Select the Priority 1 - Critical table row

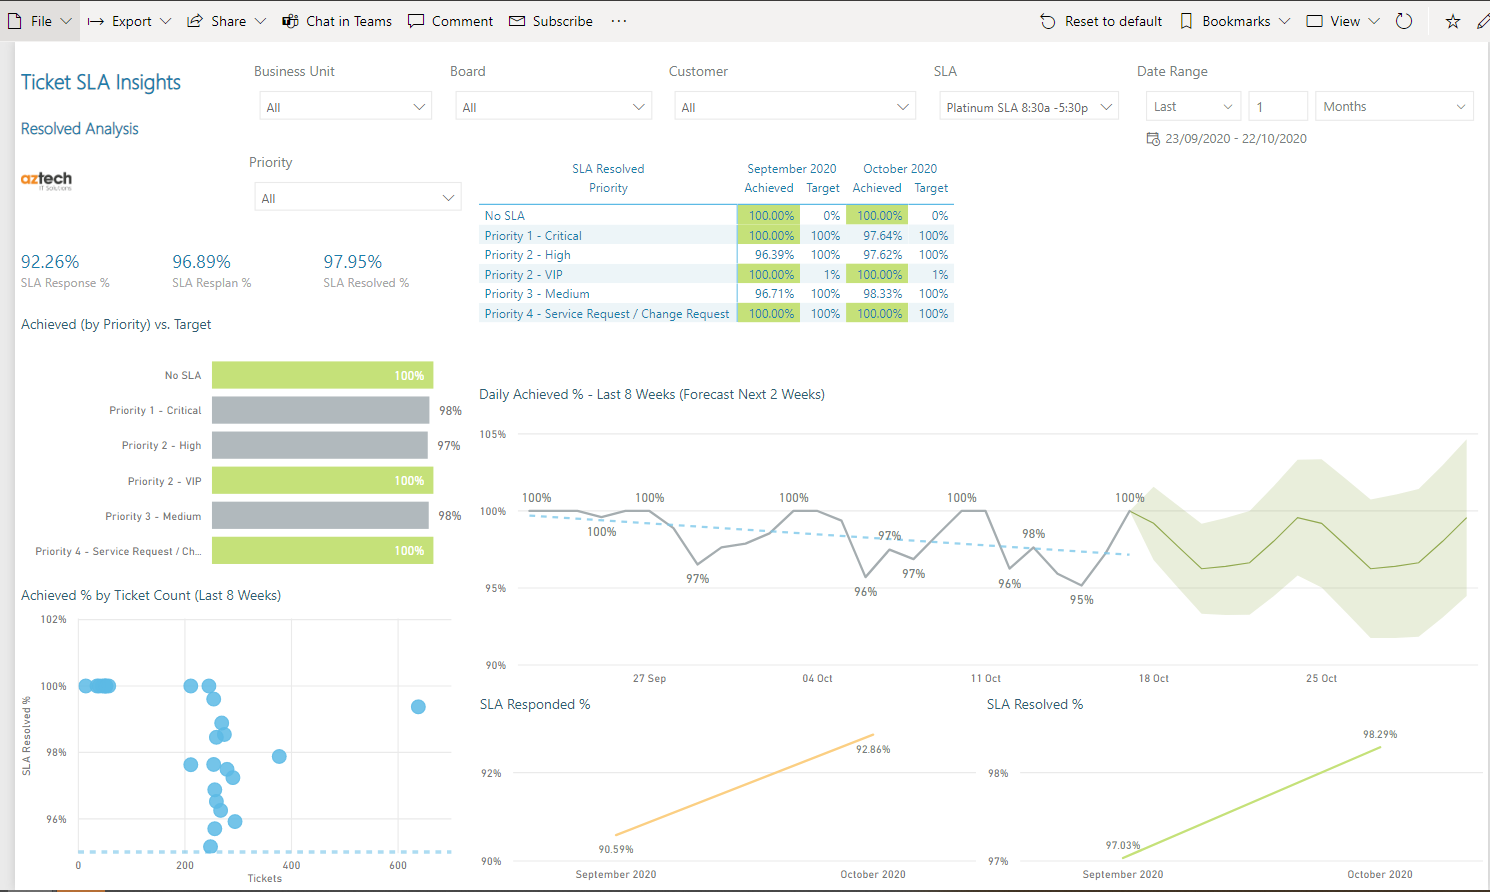[608, 235]
